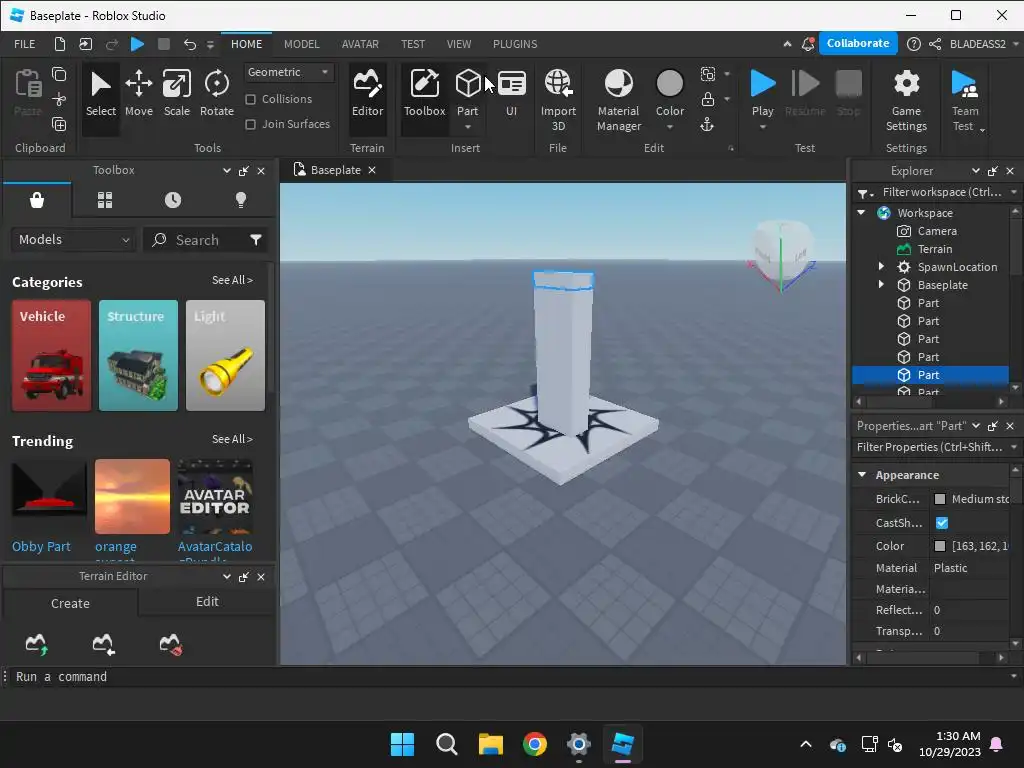The width and height of the screenshot is (1024, 768).
Task: Switch to the MODEL ribbon tab
Action: 301,44
